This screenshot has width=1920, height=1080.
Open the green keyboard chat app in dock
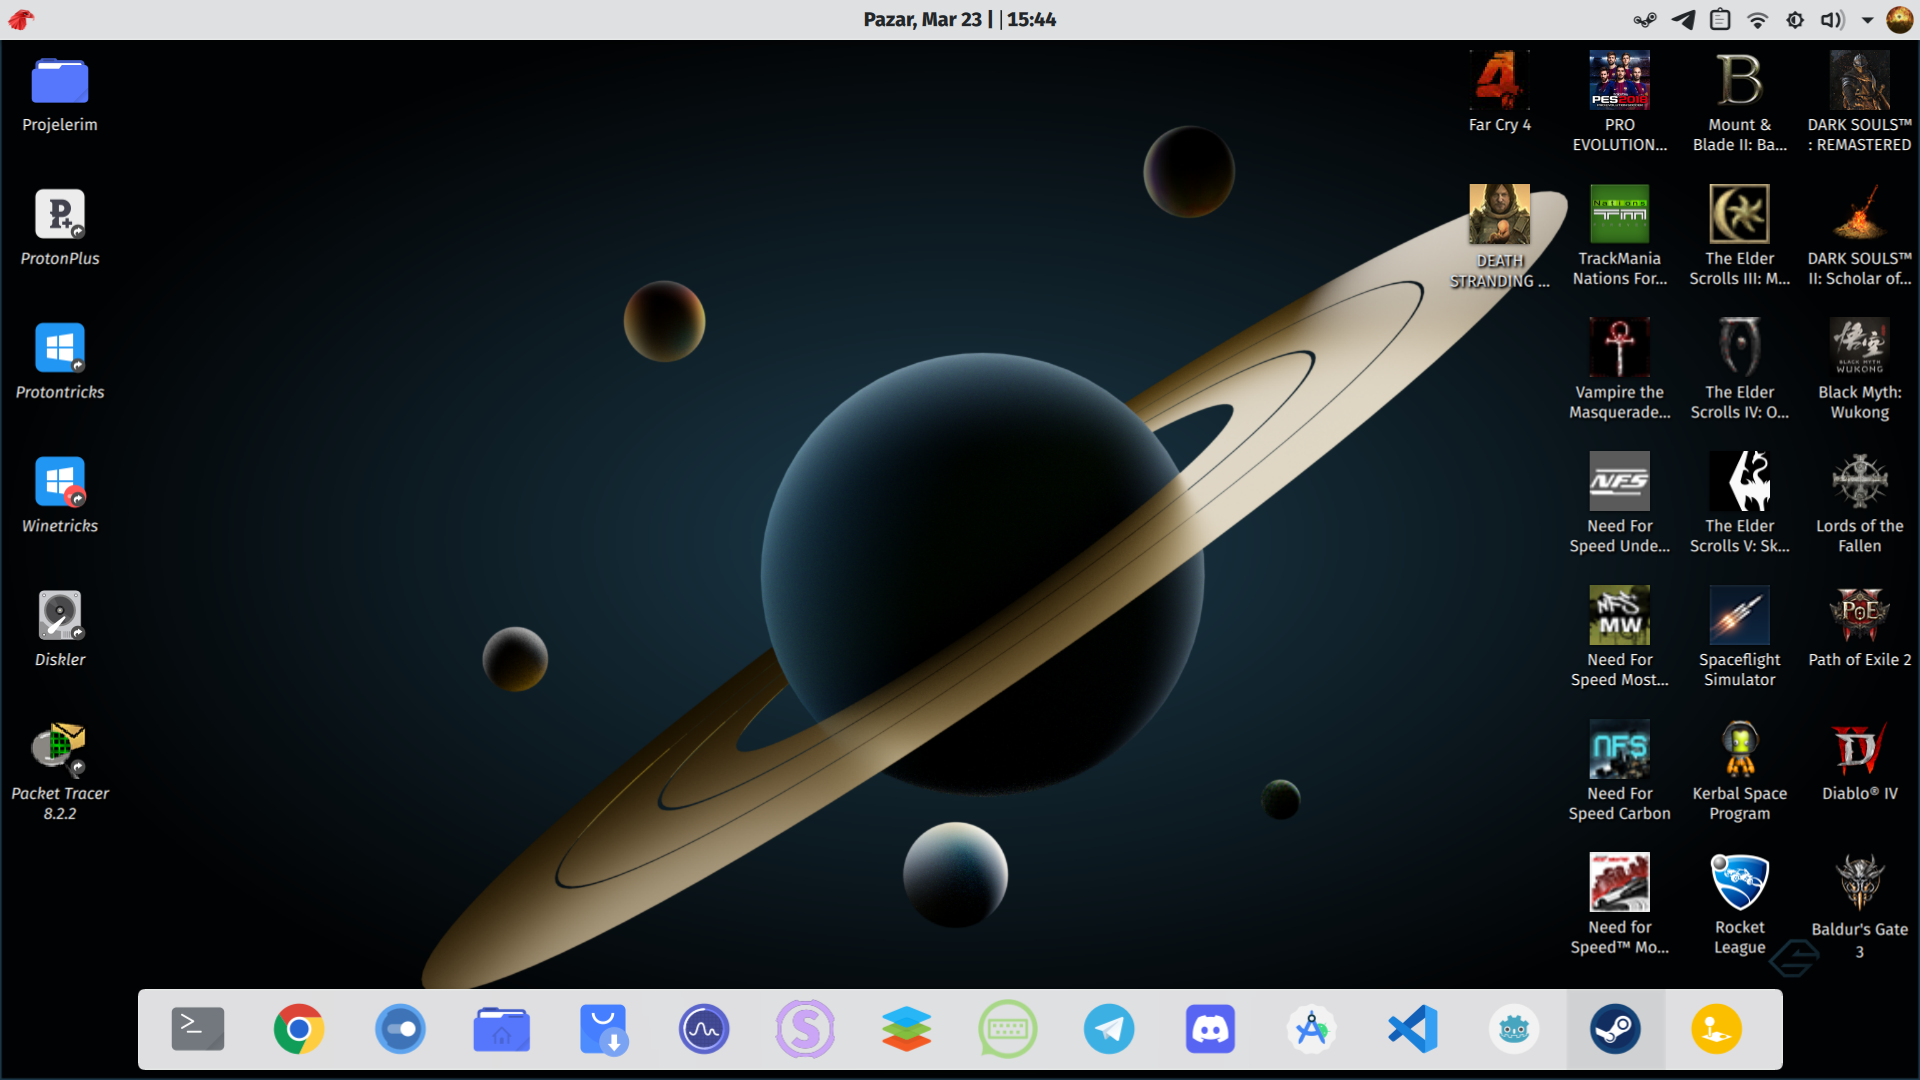tap(1008, 1029)
